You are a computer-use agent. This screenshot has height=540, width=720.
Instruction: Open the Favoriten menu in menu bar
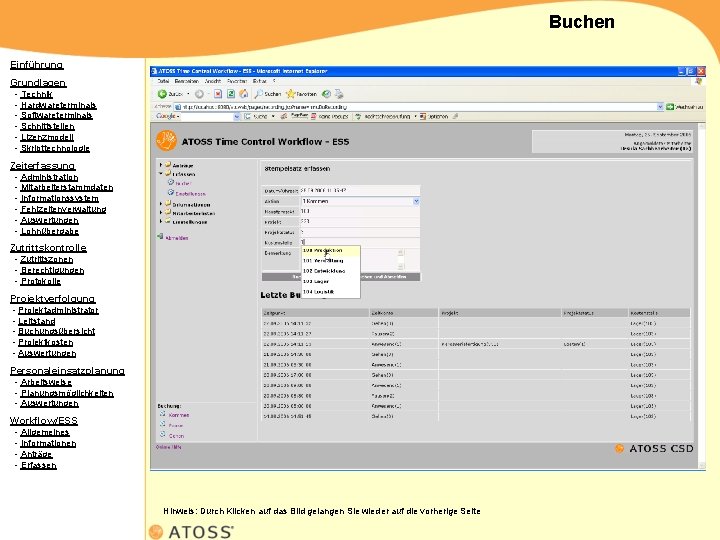coord(237,81)
